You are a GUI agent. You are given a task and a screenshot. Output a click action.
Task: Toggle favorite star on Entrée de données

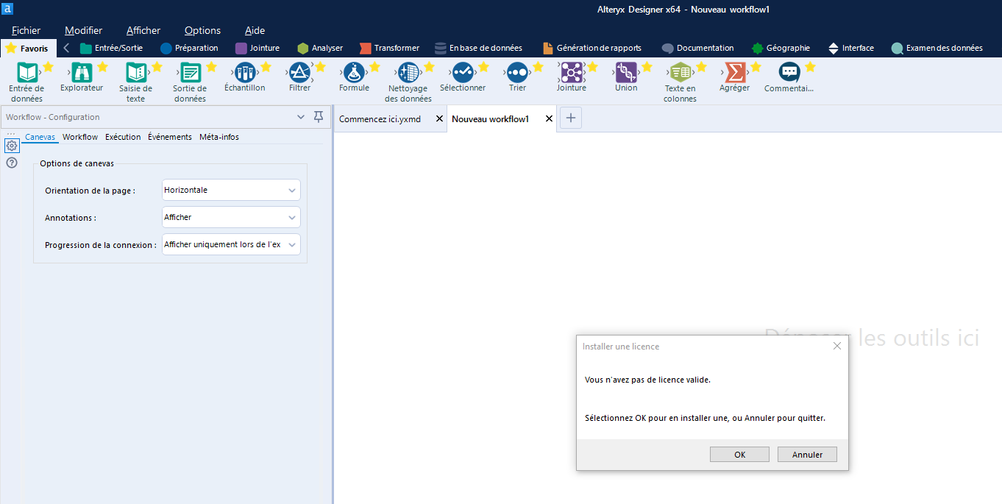point(48,66)
